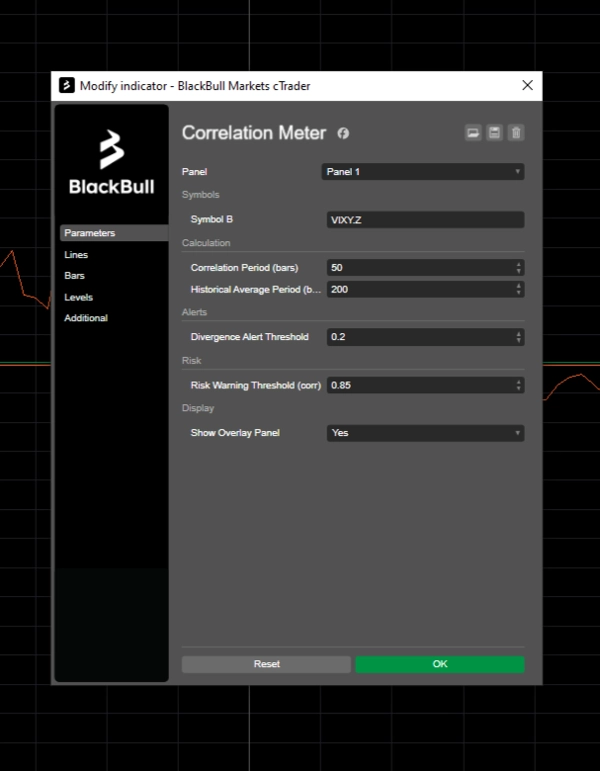Click the save preset floppy icon

coord(494,133)
